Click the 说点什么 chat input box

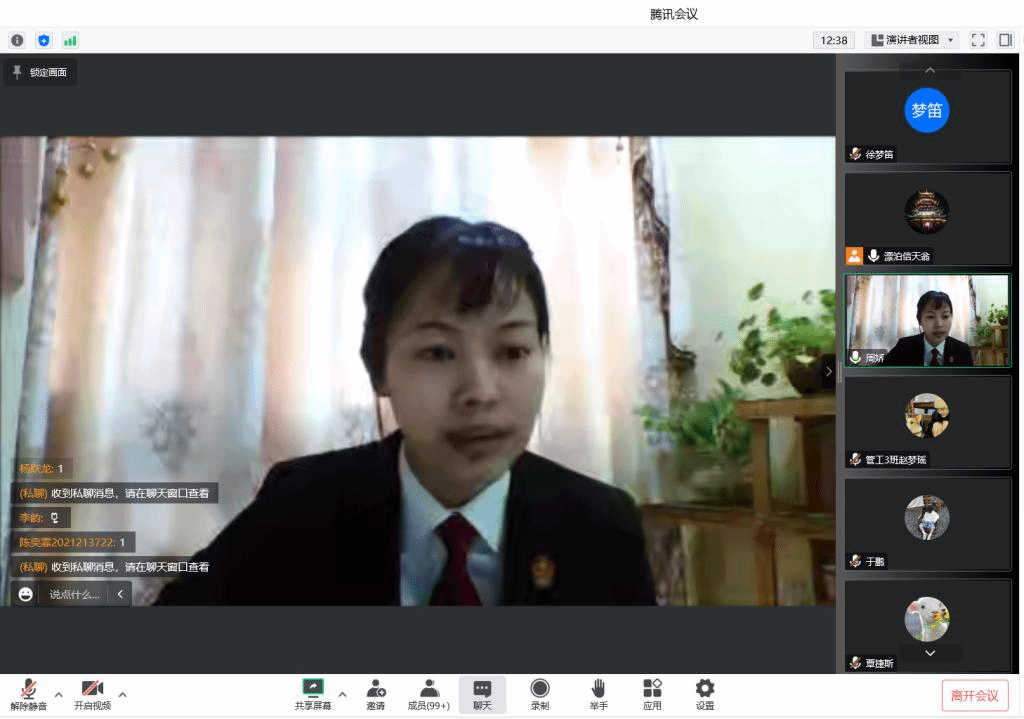pyautogui.click(x=74, y=594)
